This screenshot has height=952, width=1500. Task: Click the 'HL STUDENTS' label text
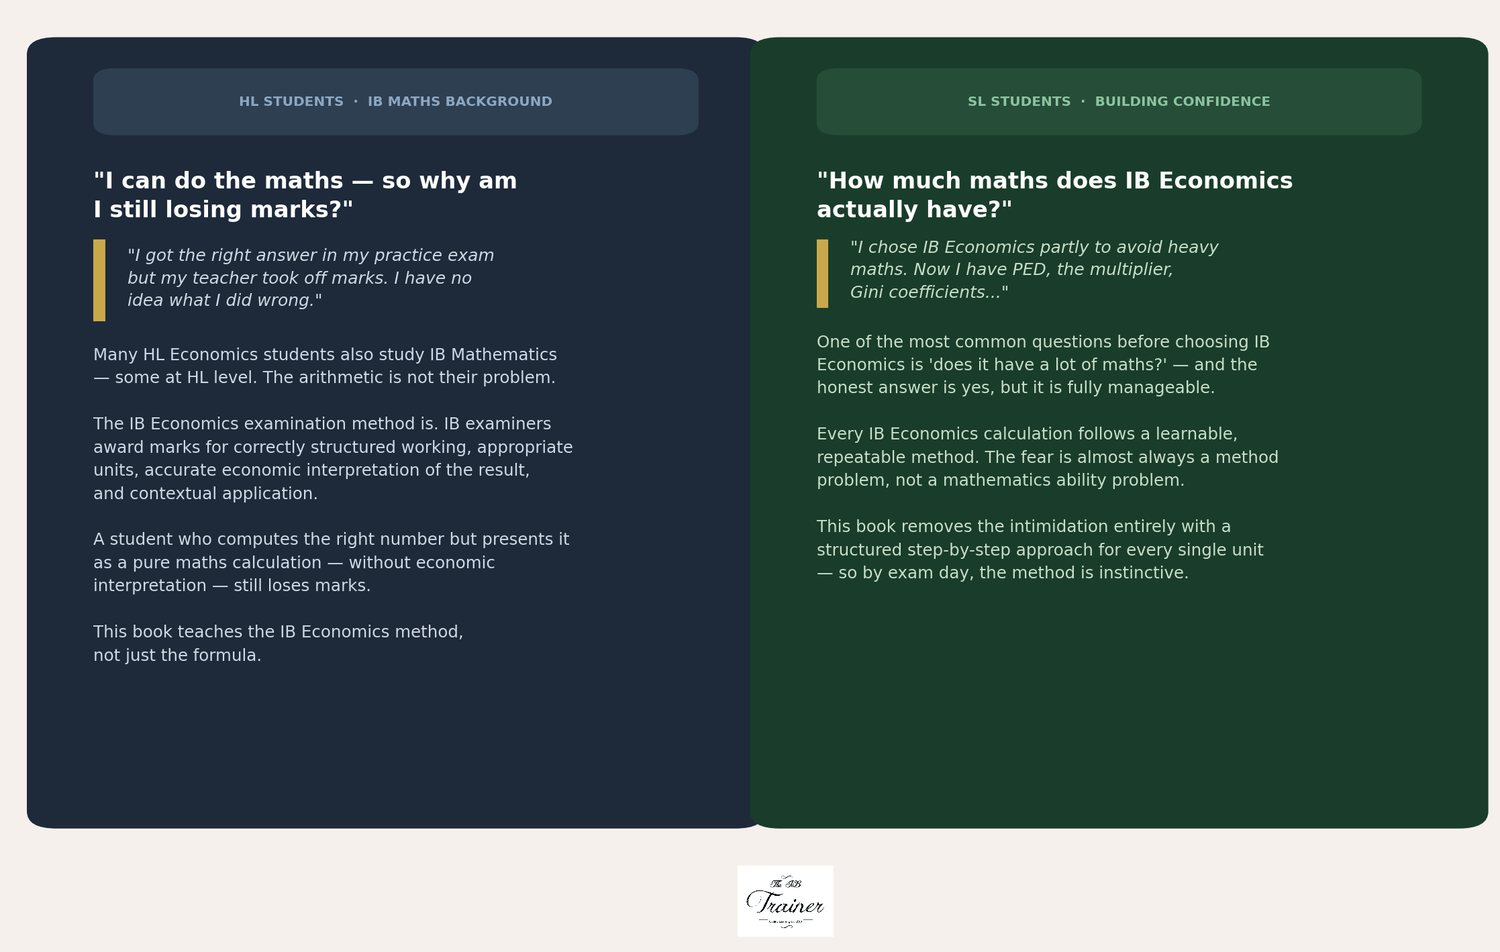(x=291, y=102)
